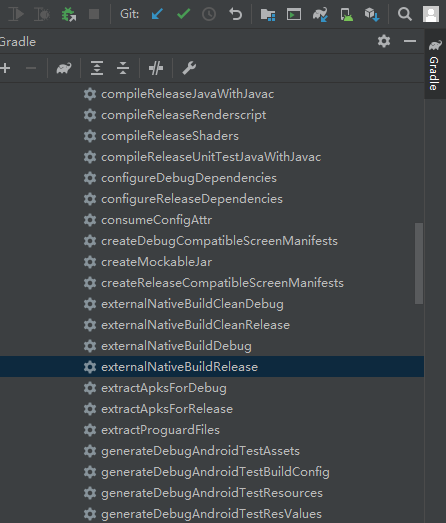
Task: Select compileReleaseRenderscript task
Action: (183, 115)
